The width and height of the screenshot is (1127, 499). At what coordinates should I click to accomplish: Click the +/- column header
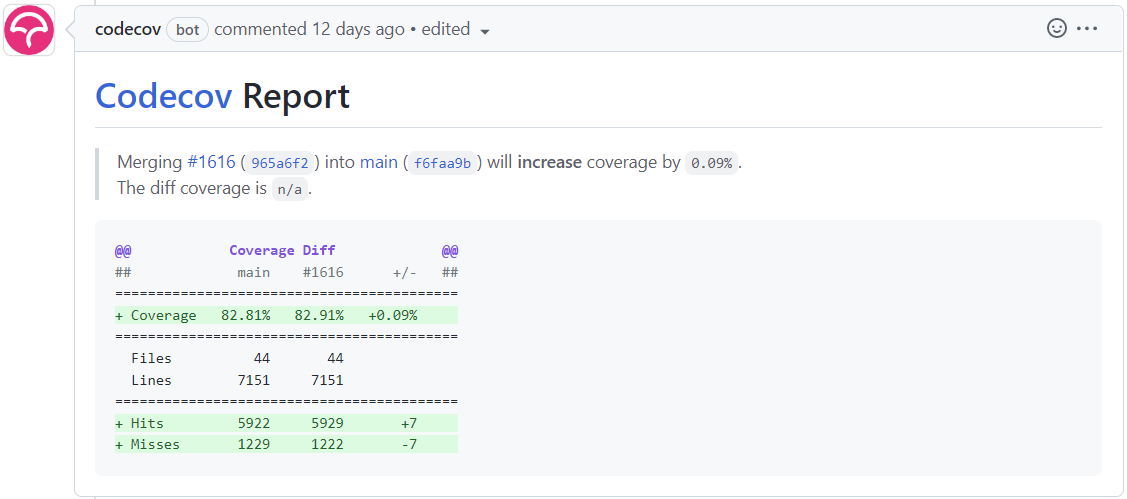coord(405,273)
